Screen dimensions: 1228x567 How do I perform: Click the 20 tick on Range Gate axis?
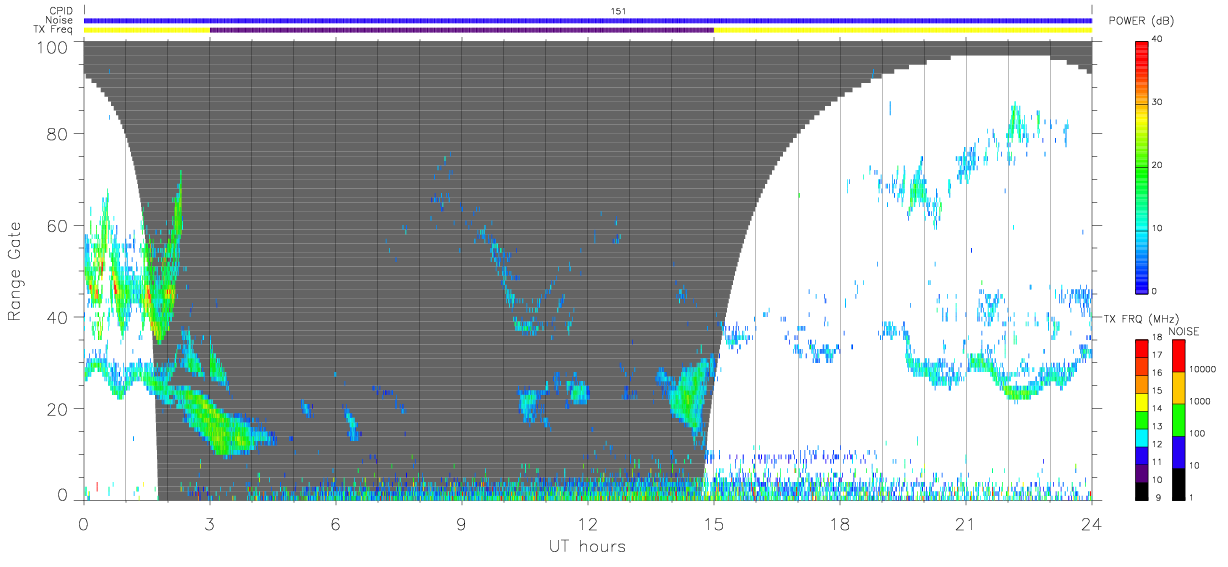pyautogui.click(x=59, y=409)
